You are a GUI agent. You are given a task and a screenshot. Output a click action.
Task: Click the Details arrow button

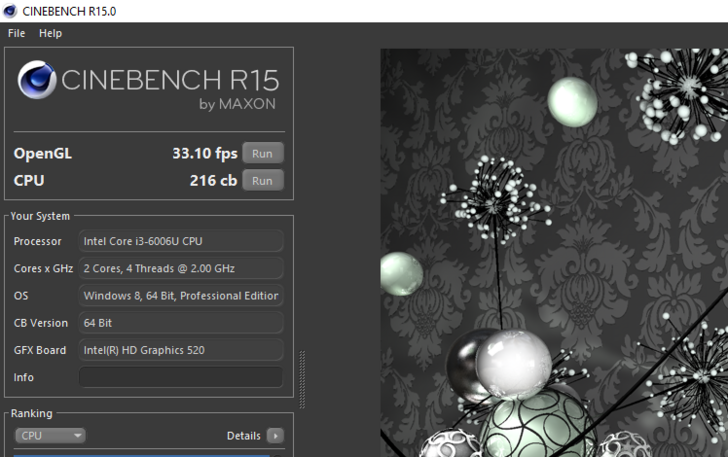coord(275,436)
